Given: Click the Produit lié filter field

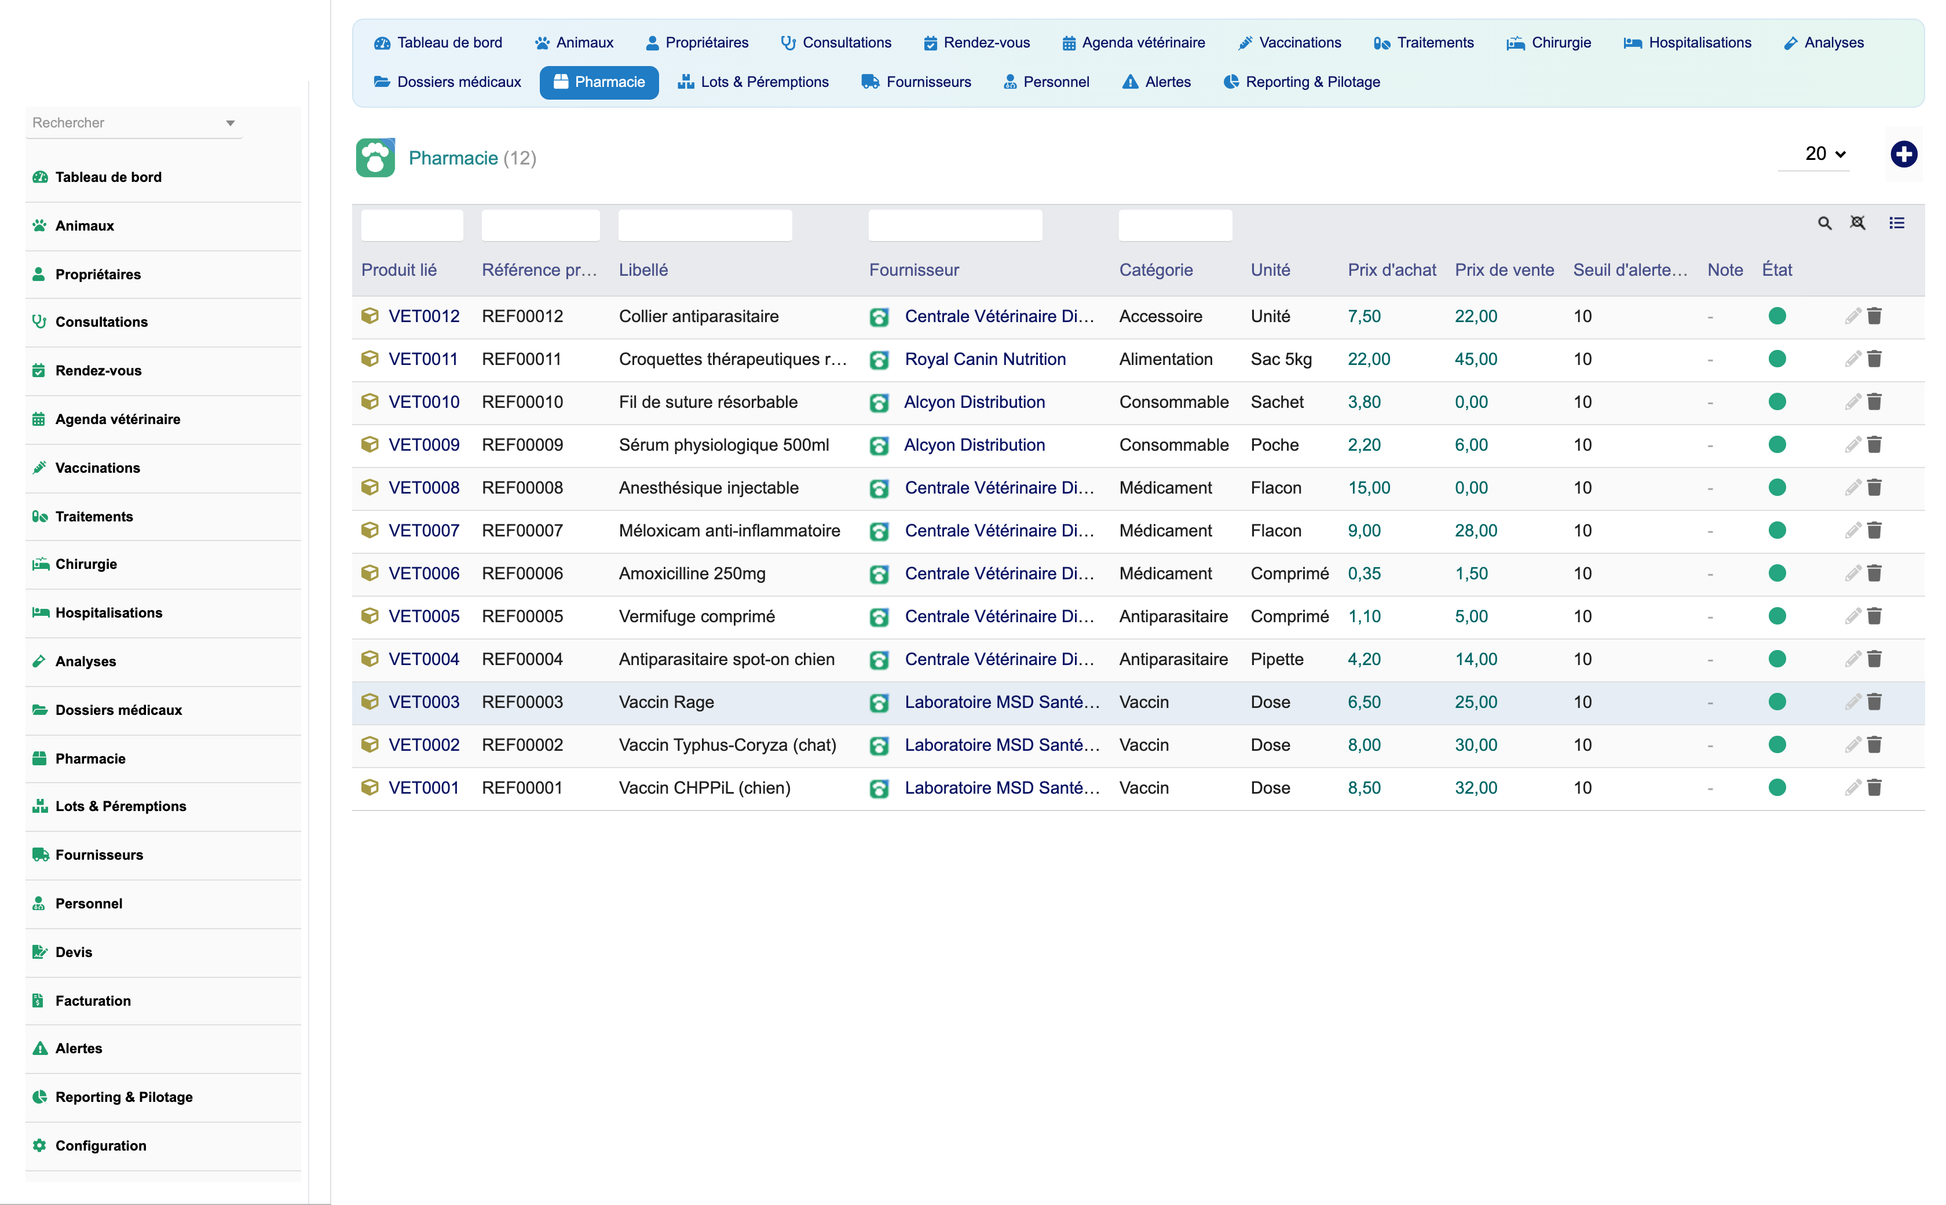Looking at the screenshot, I should click(412, 225).
